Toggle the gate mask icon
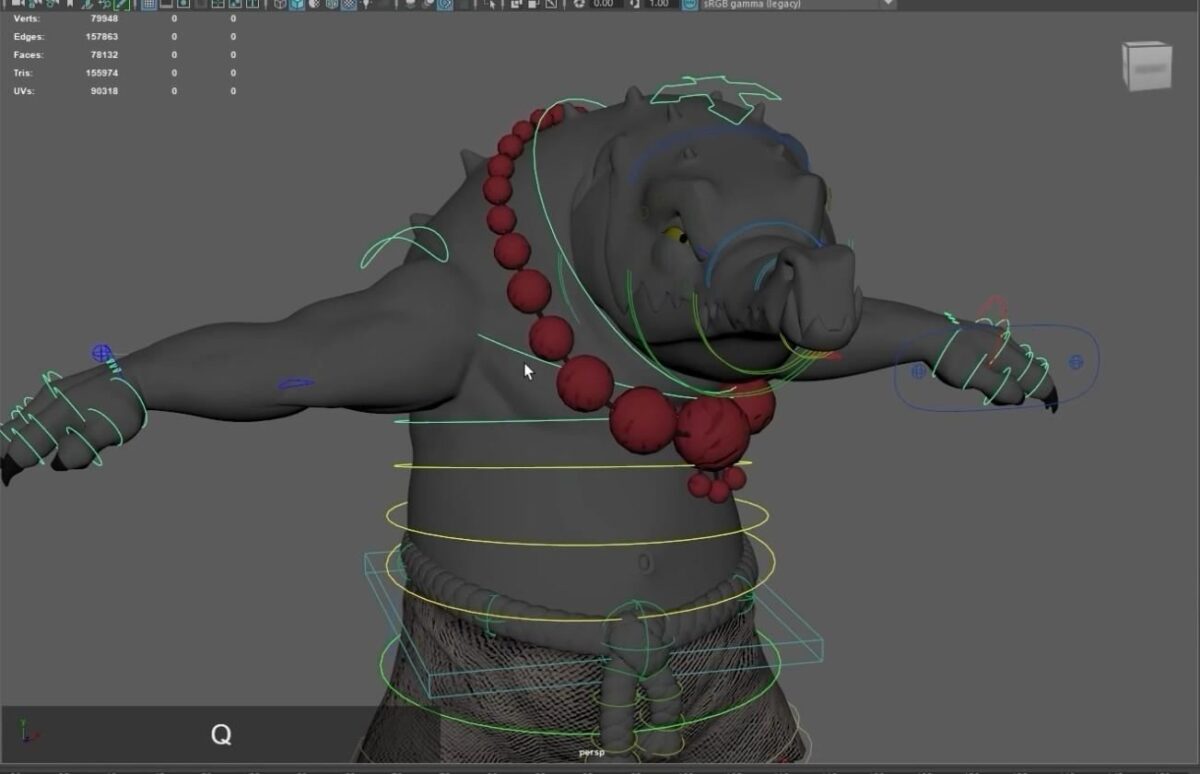 click(200, 5)
